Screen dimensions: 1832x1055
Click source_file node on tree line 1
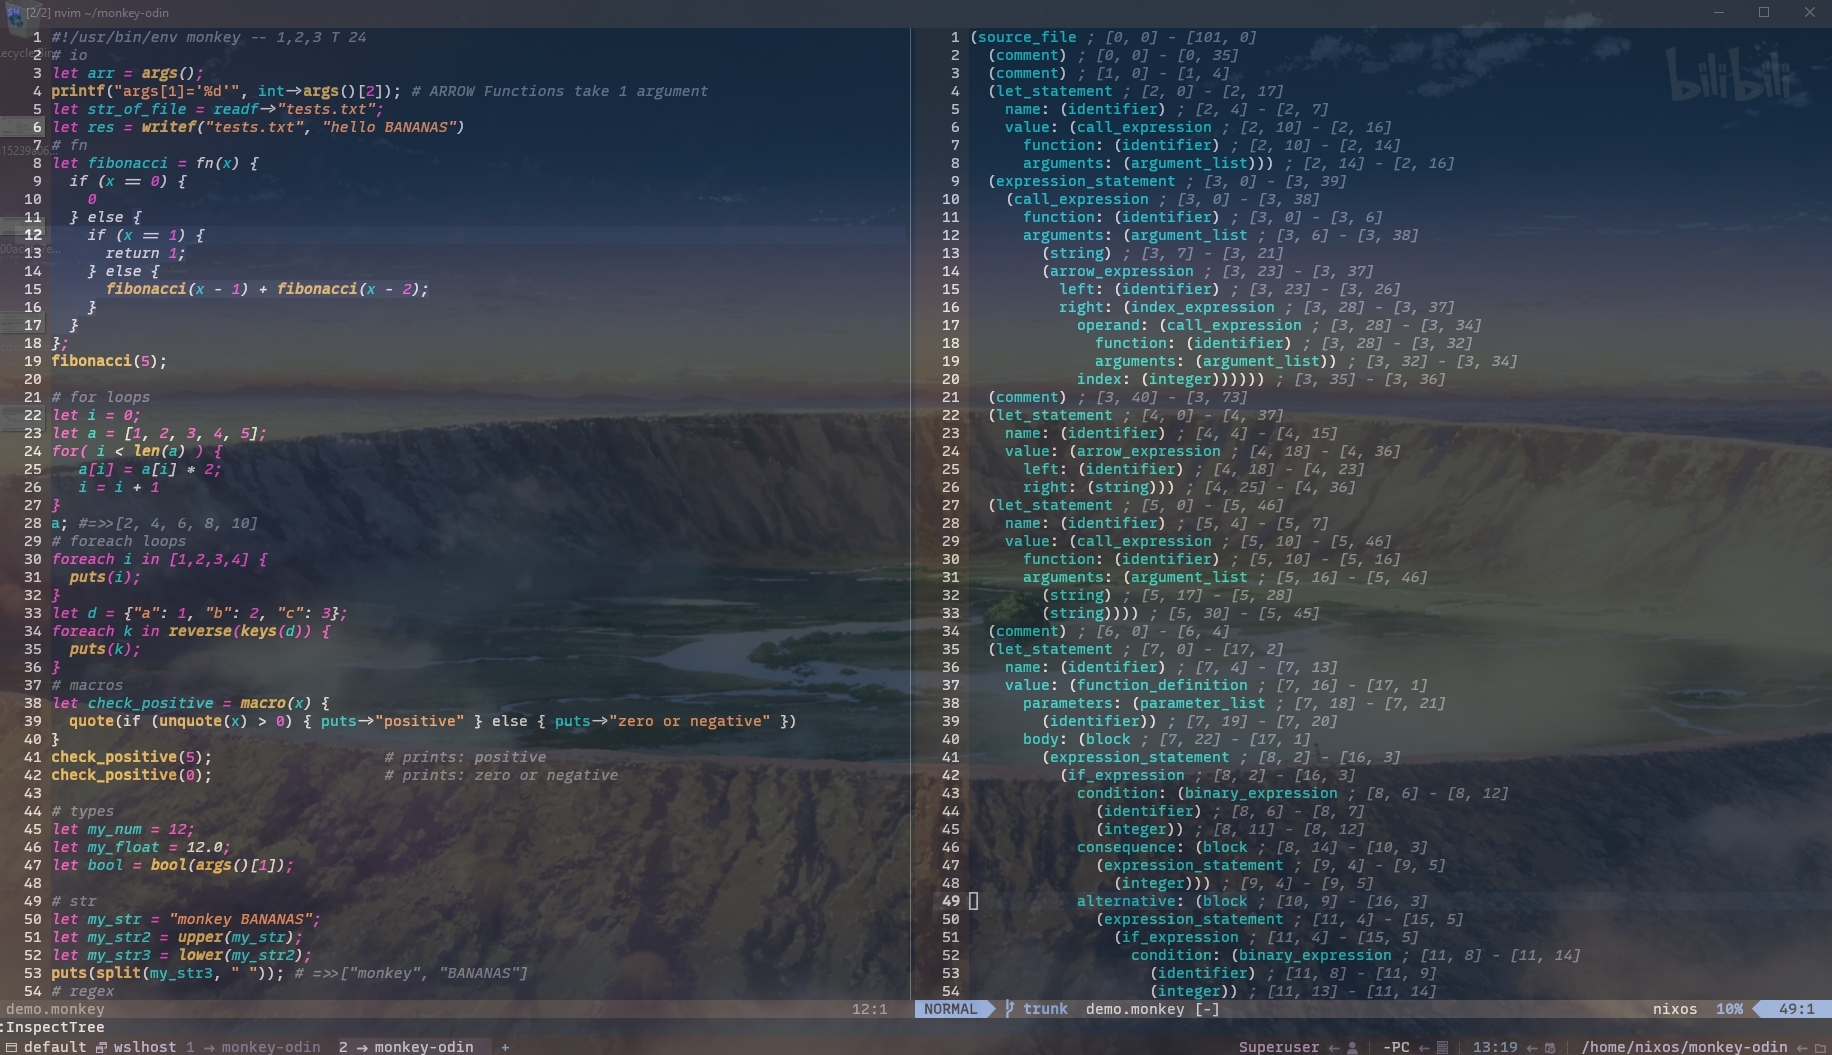pos(1027,37)
